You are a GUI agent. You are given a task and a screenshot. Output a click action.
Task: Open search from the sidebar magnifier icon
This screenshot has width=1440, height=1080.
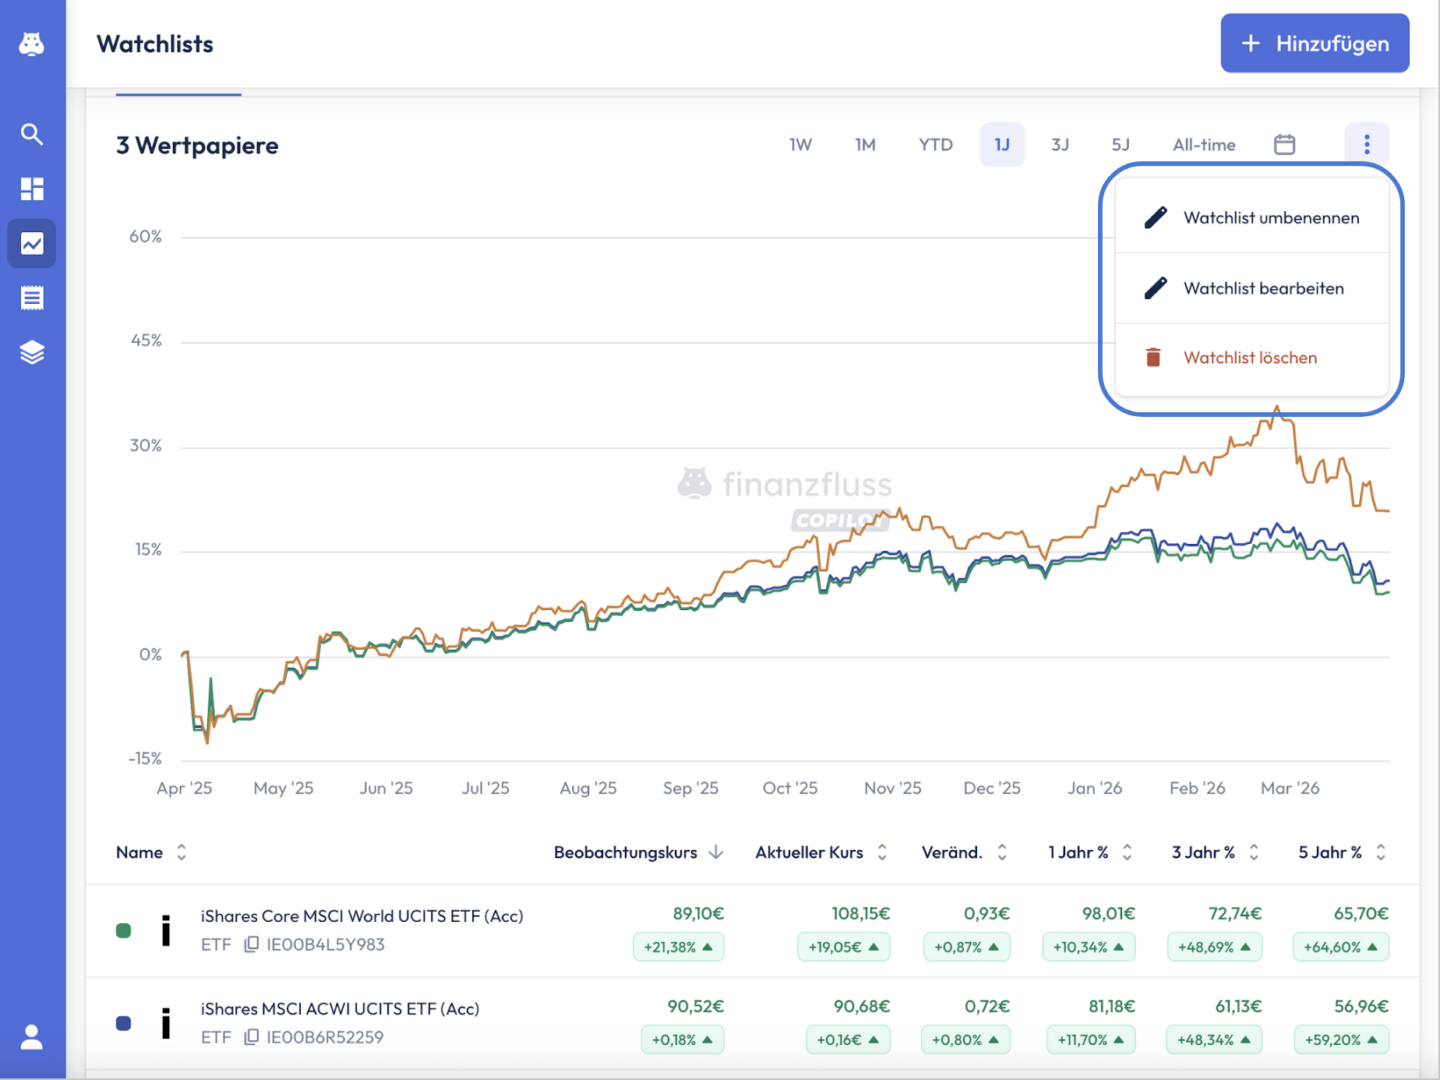32,134
